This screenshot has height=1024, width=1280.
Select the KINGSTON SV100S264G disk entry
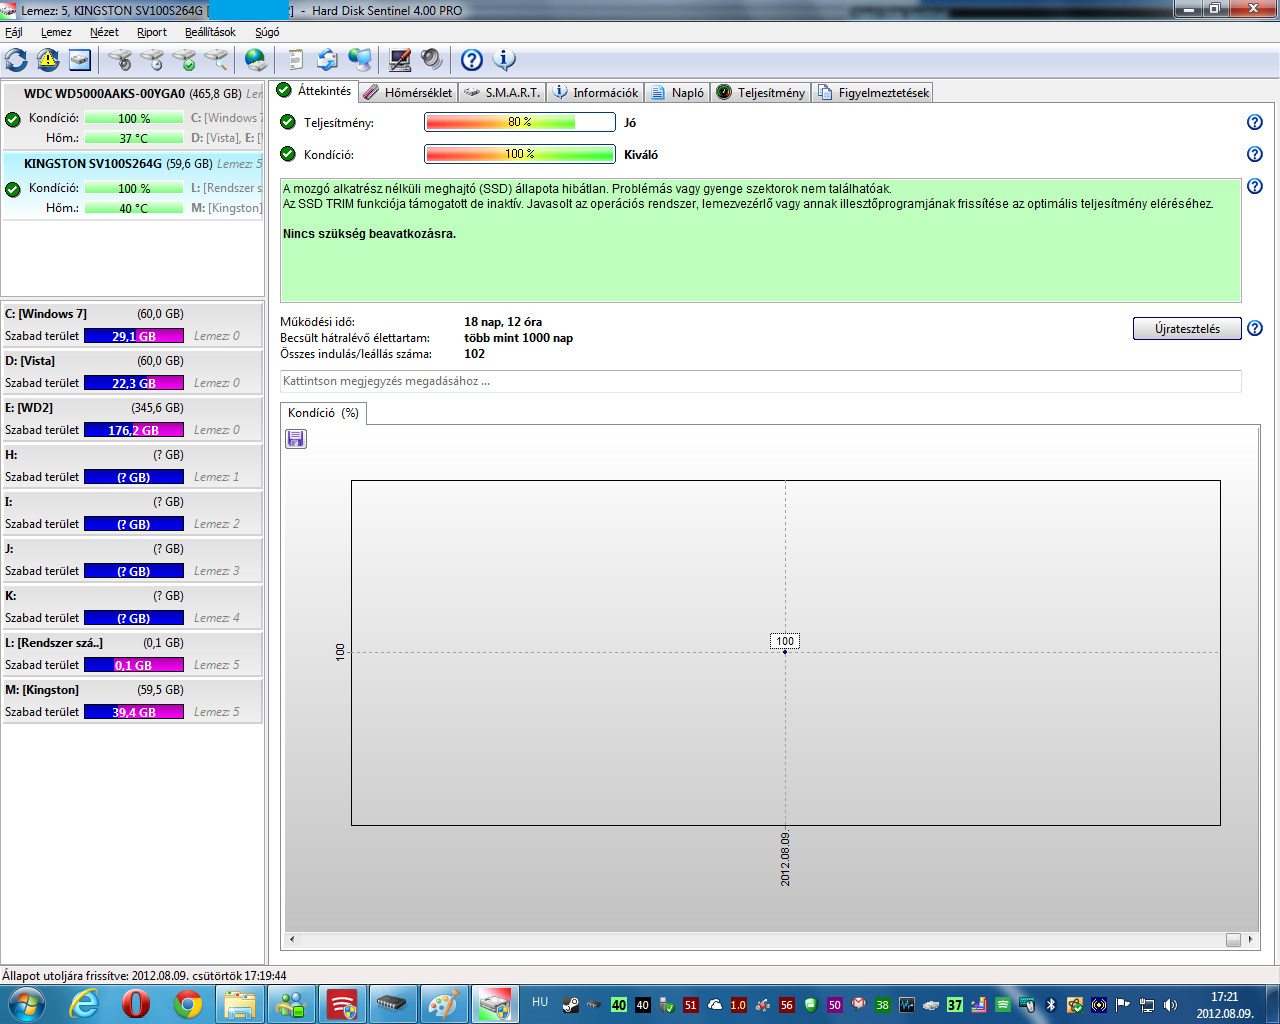[x=132, y=185]
